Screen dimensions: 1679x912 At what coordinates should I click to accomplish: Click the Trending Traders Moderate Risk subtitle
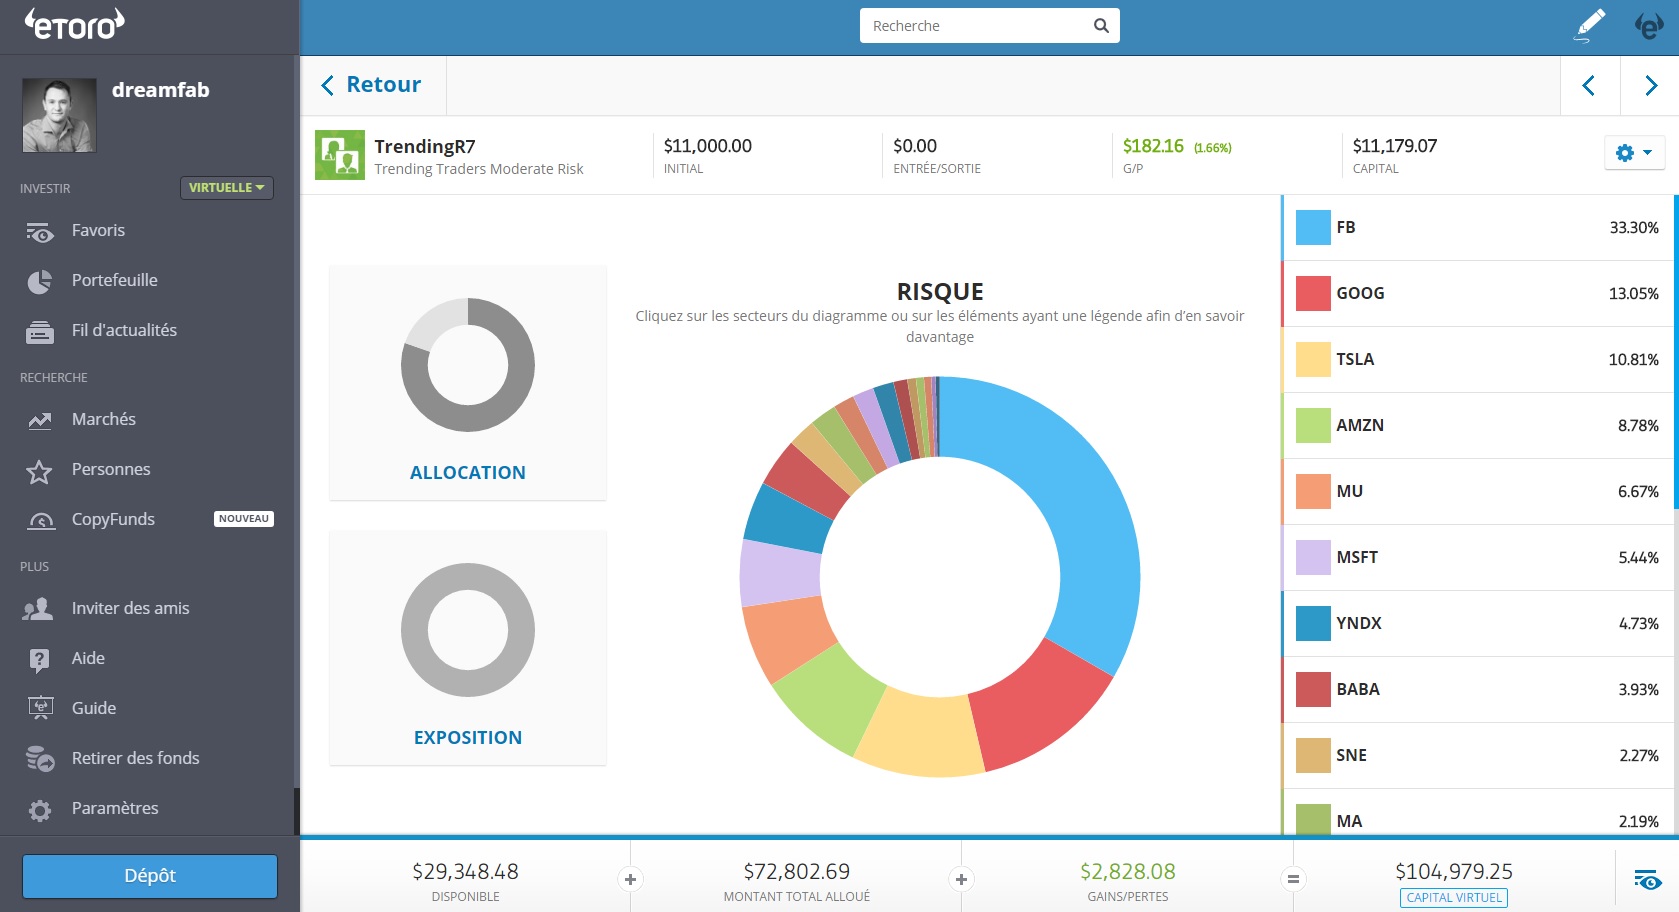[479, 169]
